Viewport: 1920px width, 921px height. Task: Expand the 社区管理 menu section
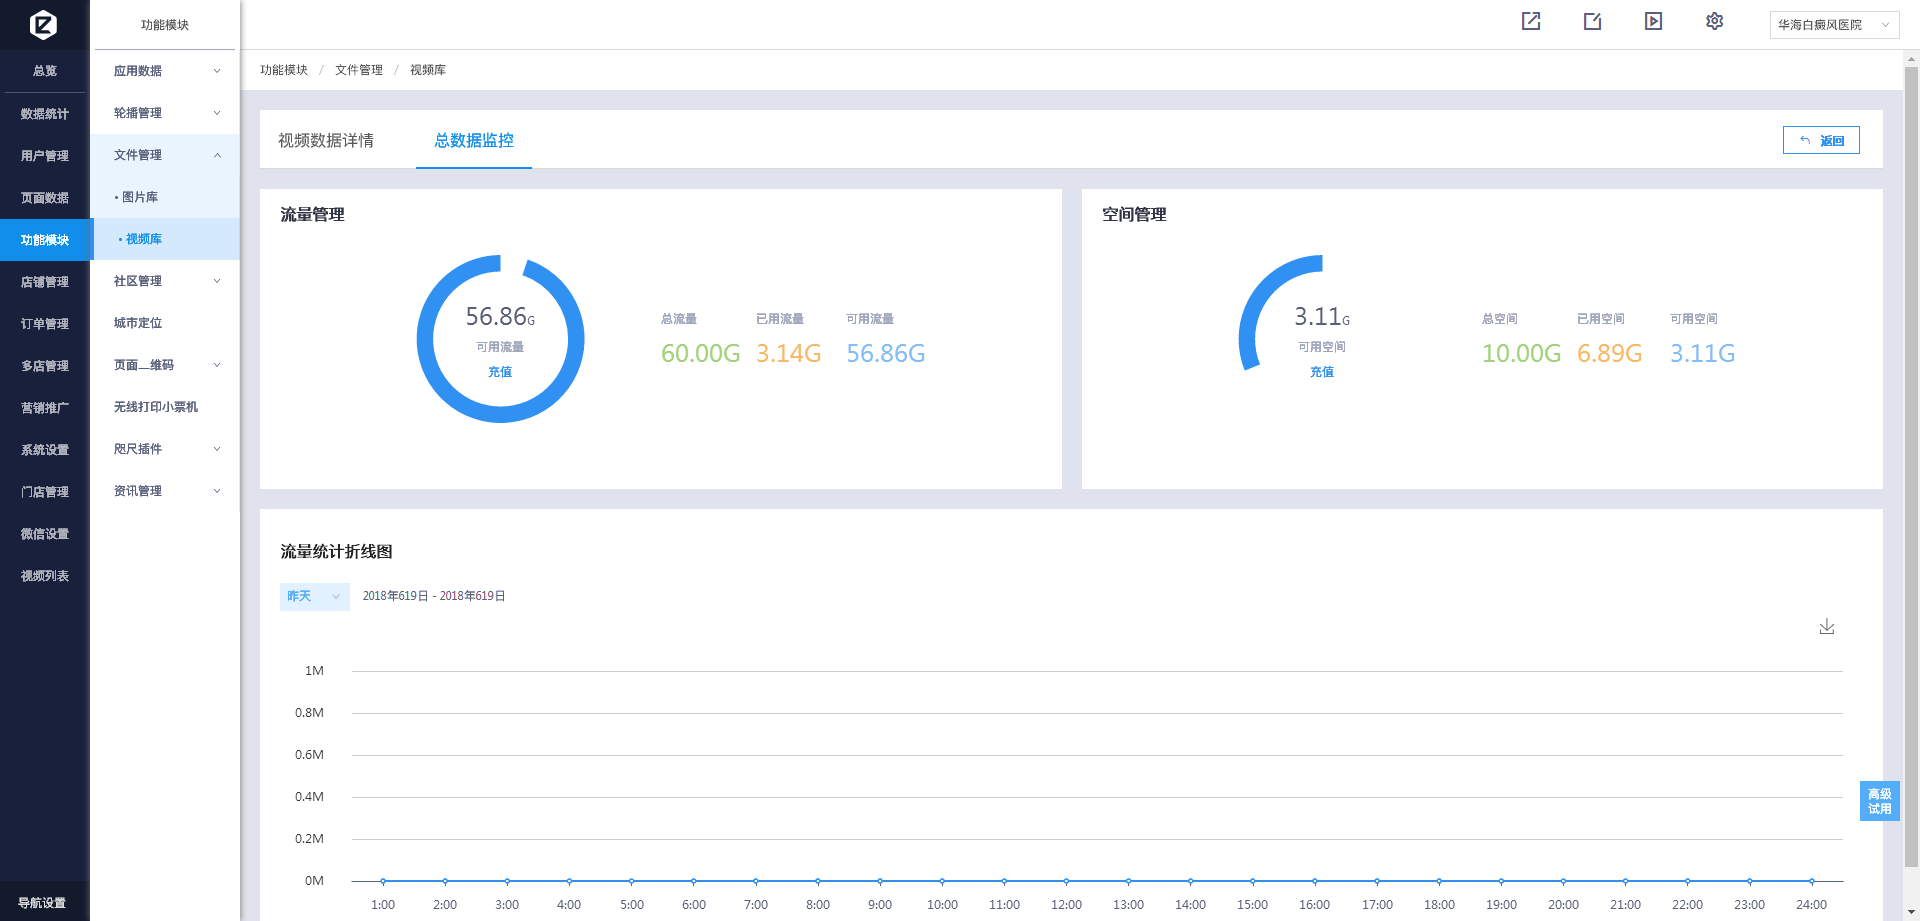[x=166, y=281]
